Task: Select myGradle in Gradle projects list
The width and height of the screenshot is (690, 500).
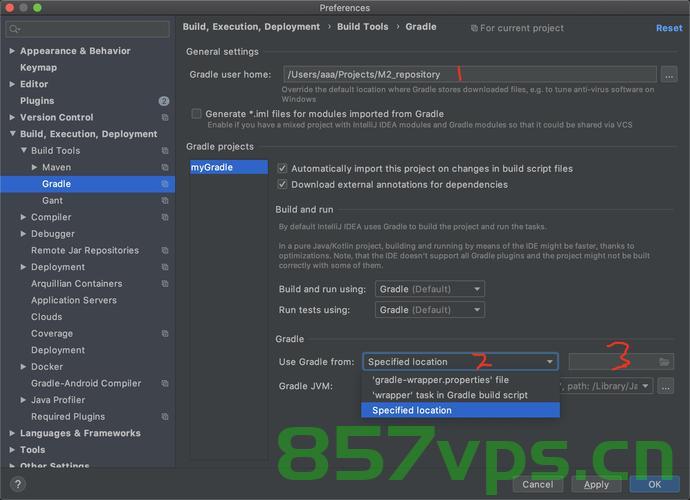Action: tap(229, 167)
